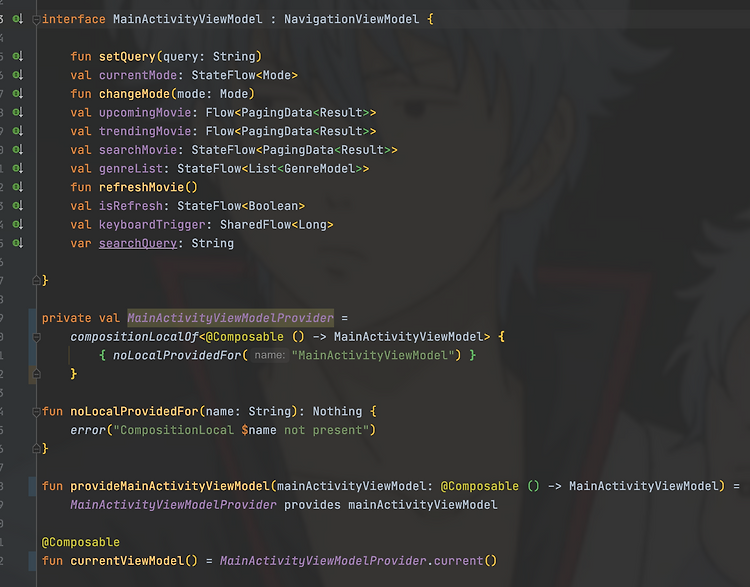This screenshot has width=750, height=587.
Task: Click the highlighted MainActivityViewModelProvider declaration
Action: (231, 318)
